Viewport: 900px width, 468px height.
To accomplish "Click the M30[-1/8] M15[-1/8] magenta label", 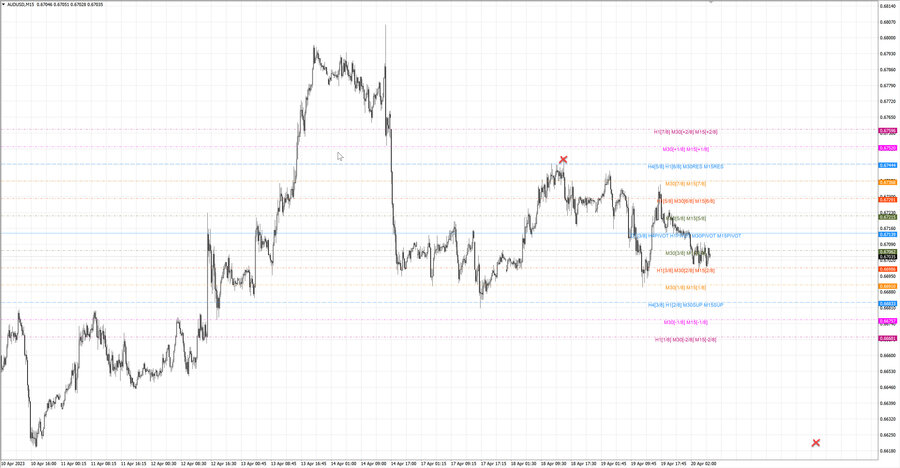I will pyautogui.click(x=685, y=322).
